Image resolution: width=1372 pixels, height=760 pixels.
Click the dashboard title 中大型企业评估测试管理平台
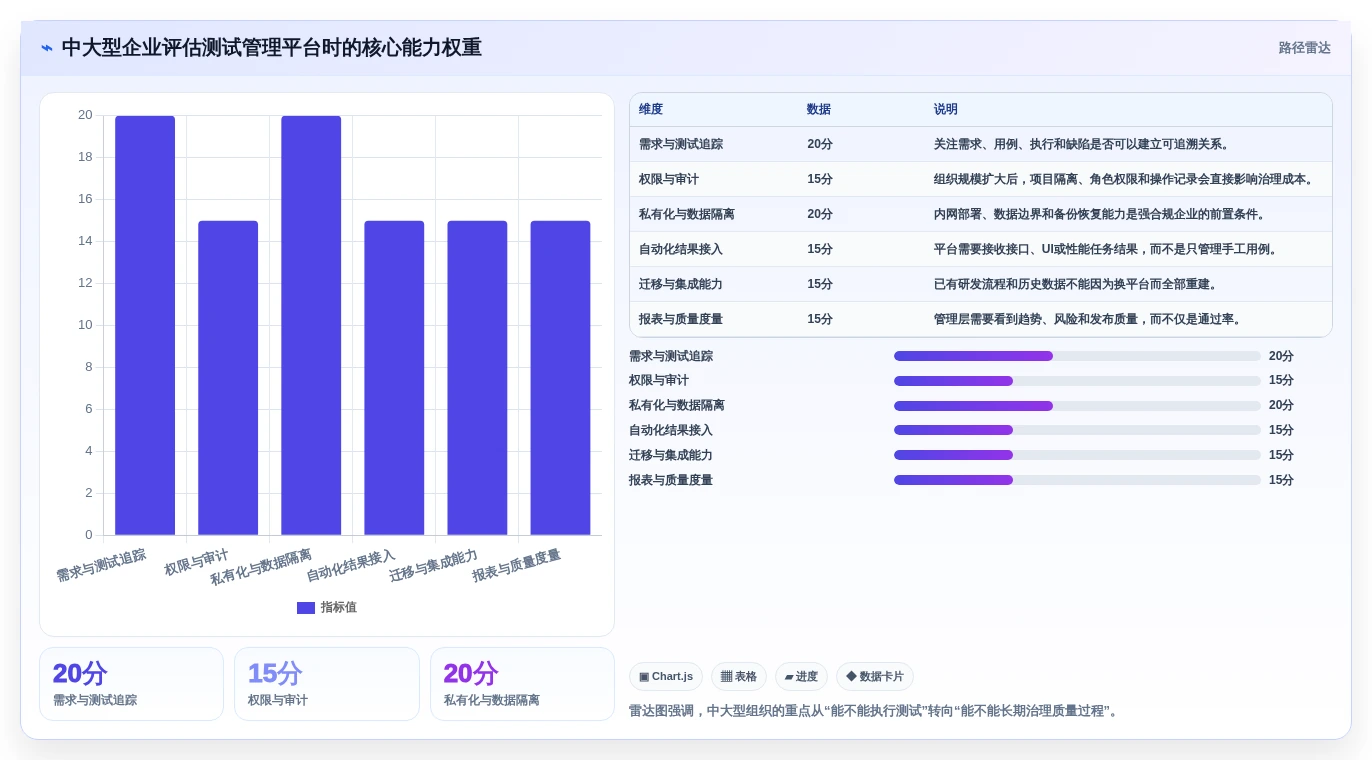pyautogui.click(x=272, y=48)
